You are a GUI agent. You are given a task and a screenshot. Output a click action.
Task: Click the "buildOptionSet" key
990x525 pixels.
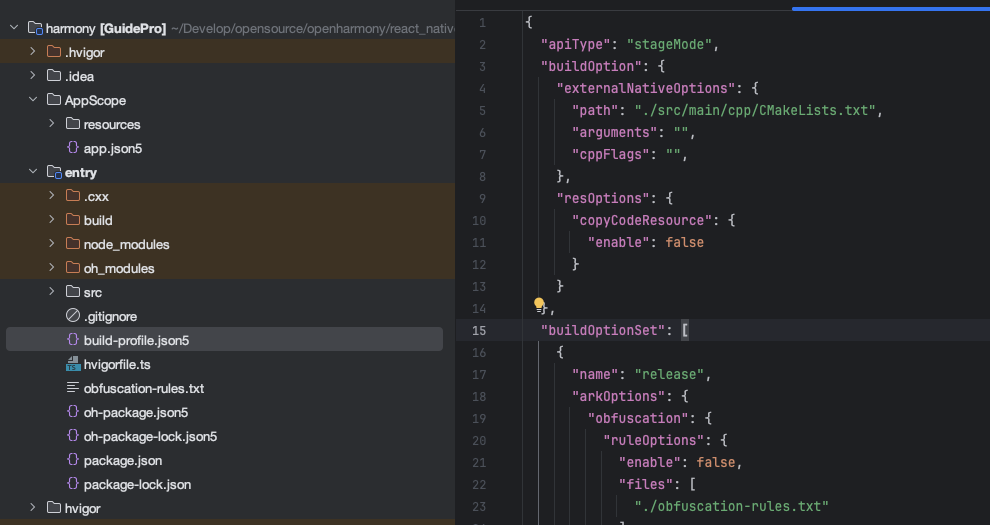click(603, 330)
